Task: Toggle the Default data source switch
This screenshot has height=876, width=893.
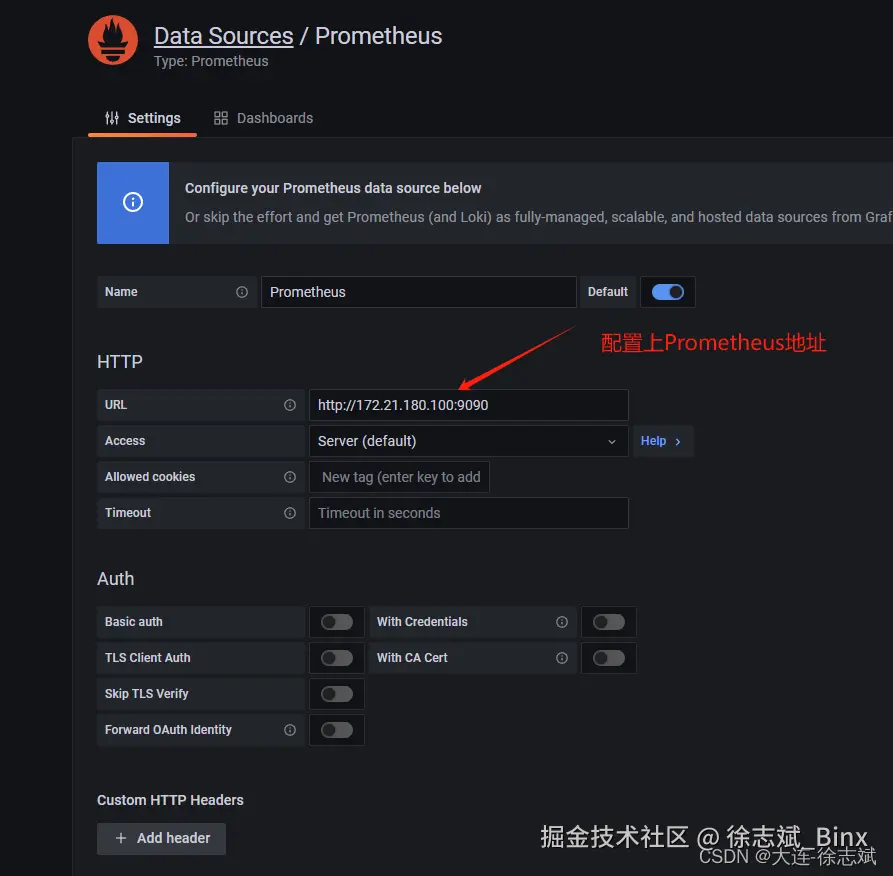Action: [x=667, y=292]
